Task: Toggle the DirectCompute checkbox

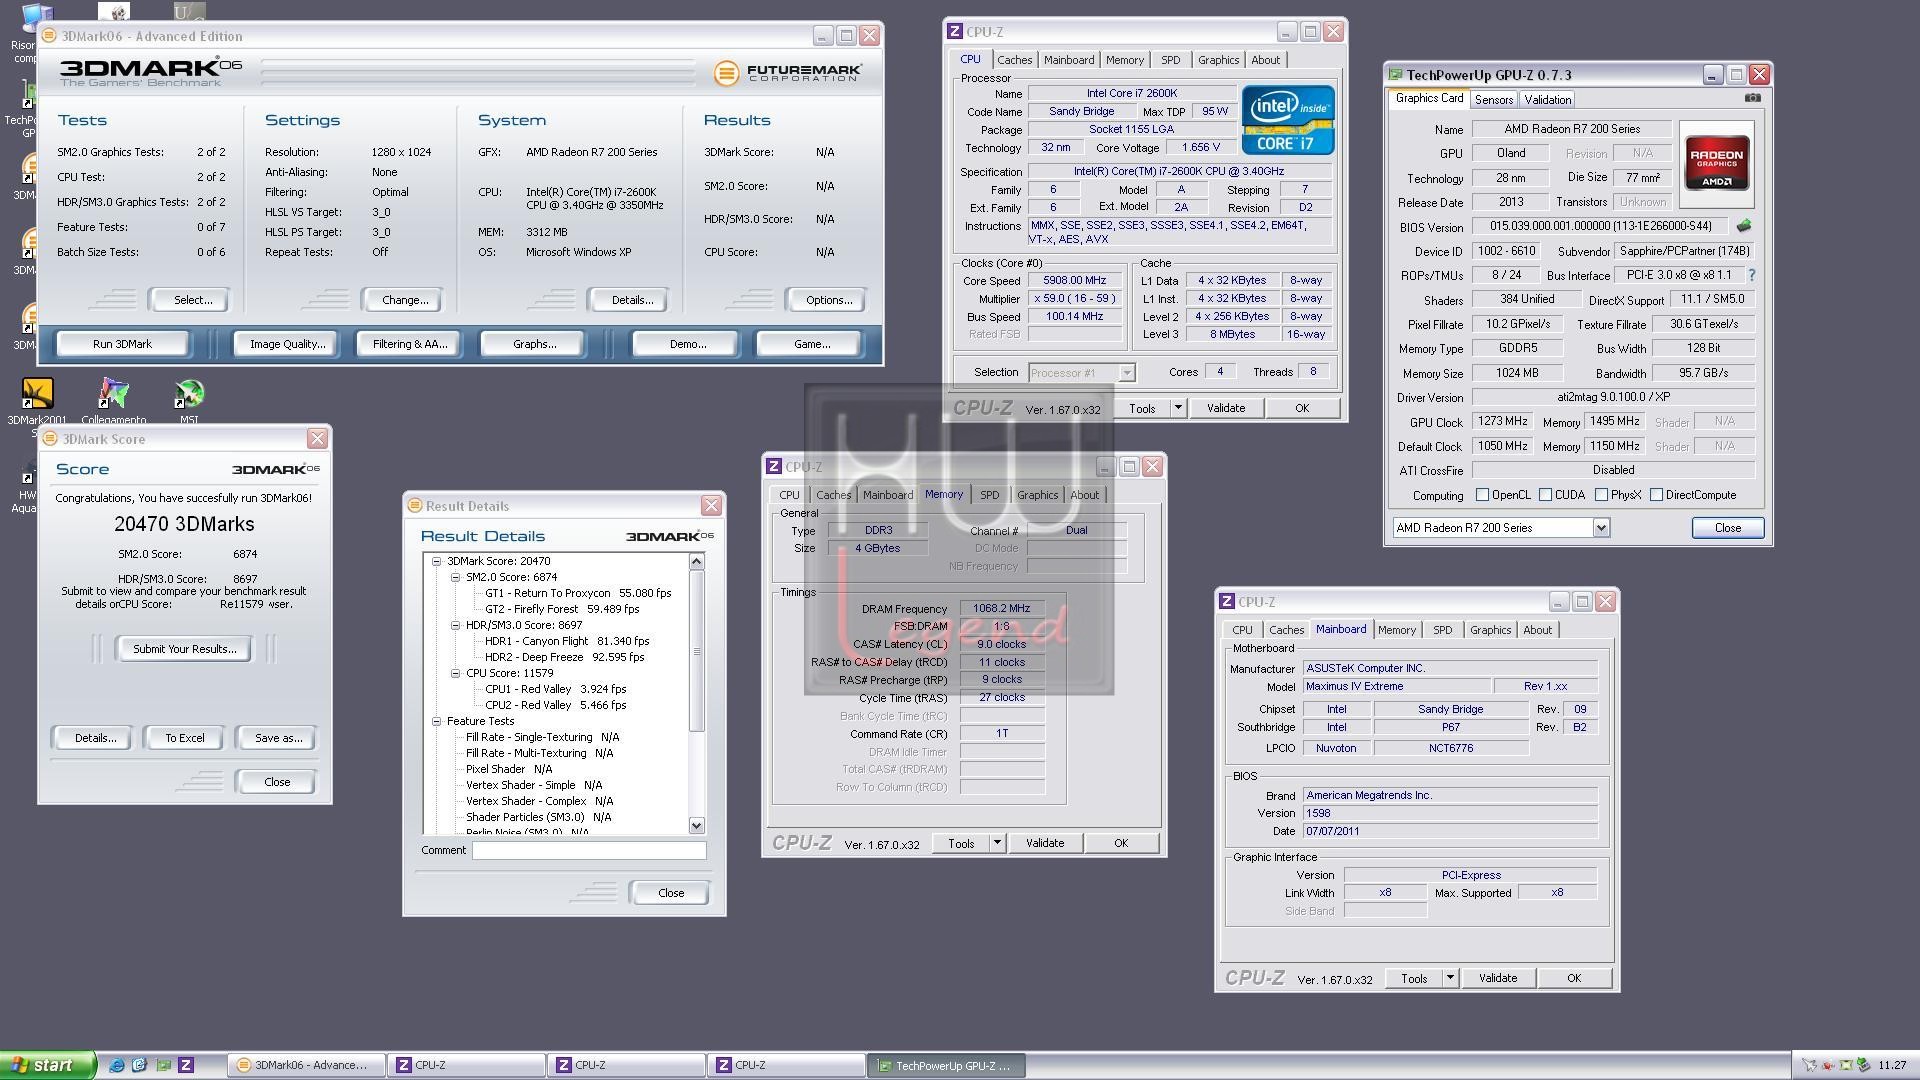Action: click(1657, 495)
